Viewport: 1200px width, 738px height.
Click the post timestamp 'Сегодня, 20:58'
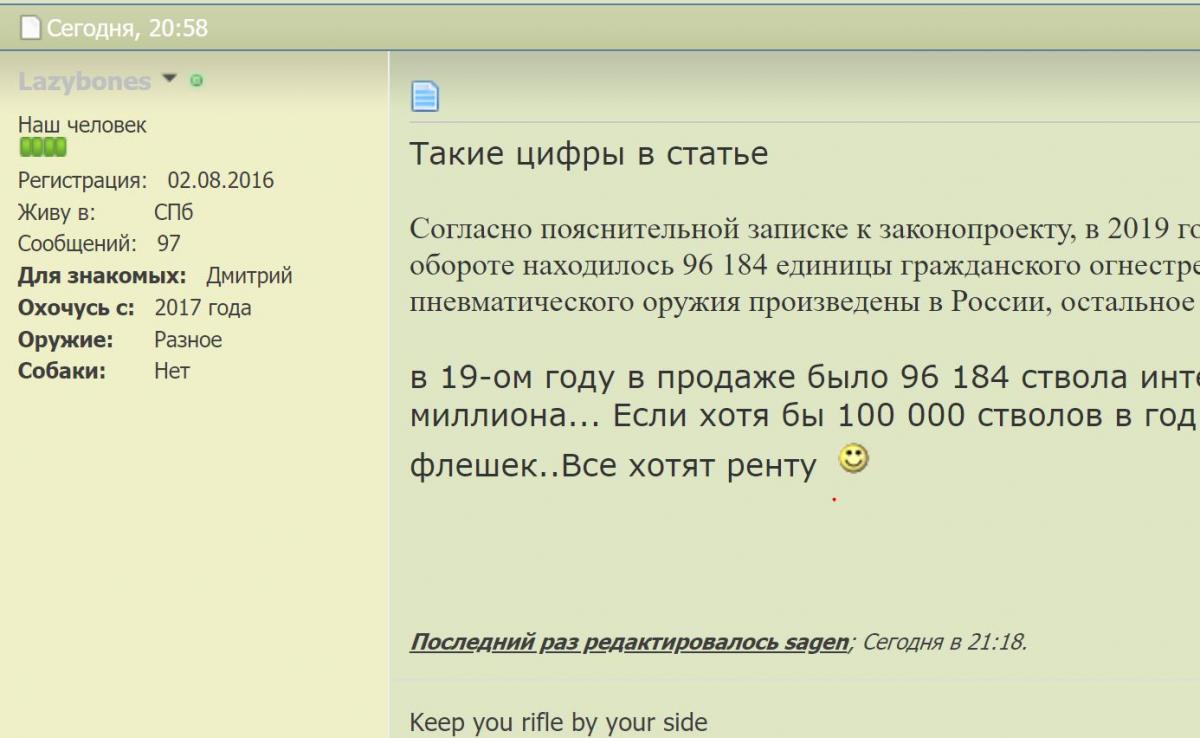(127, 29)
